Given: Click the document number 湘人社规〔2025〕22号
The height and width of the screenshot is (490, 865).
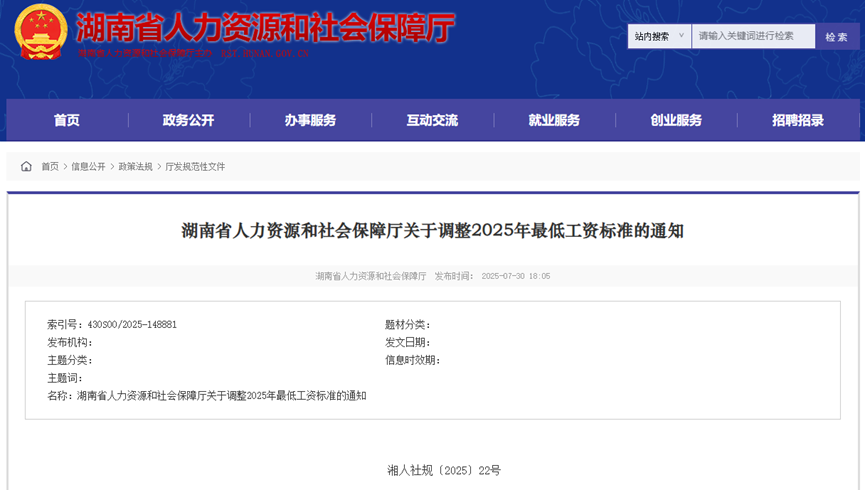Looking at the screenshot, I should tap(443, 469).
